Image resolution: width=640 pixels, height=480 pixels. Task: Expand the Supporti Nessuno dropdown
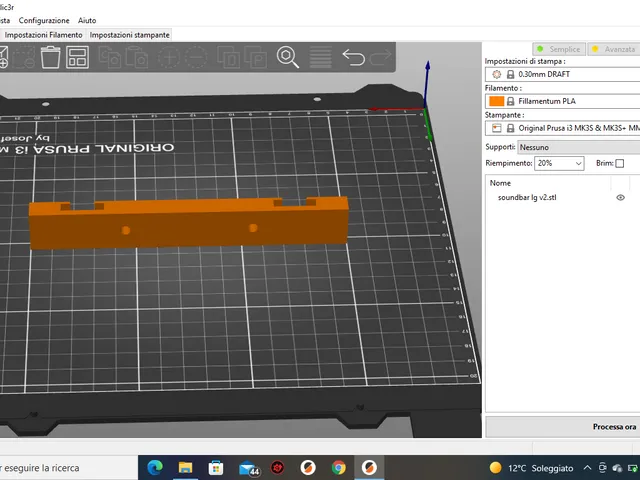579,147
